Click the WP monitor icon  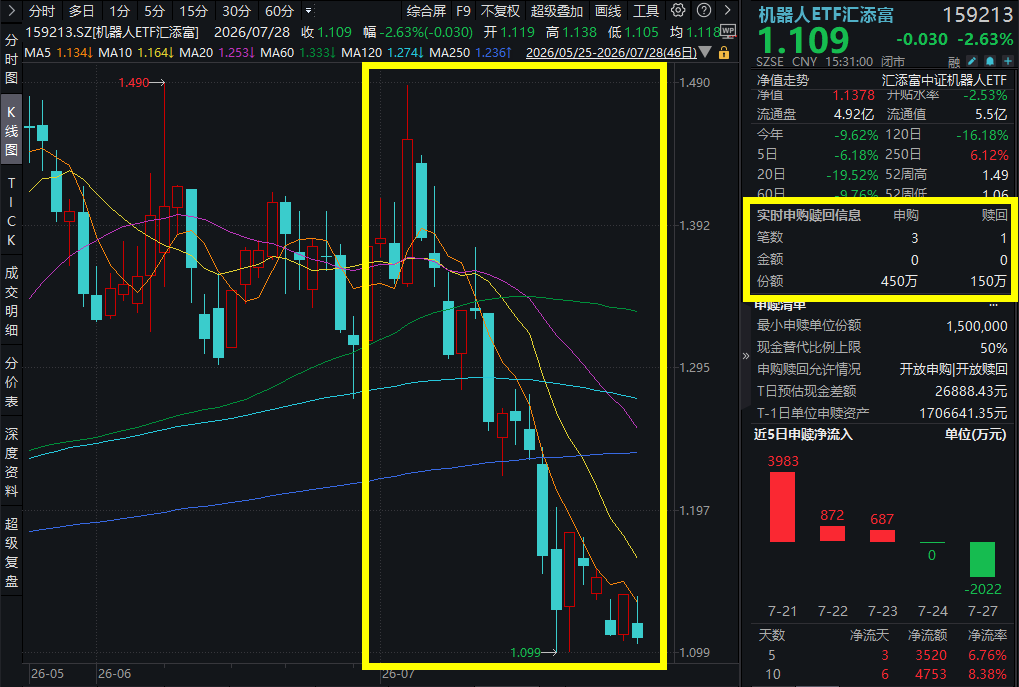tap(728, 31)
